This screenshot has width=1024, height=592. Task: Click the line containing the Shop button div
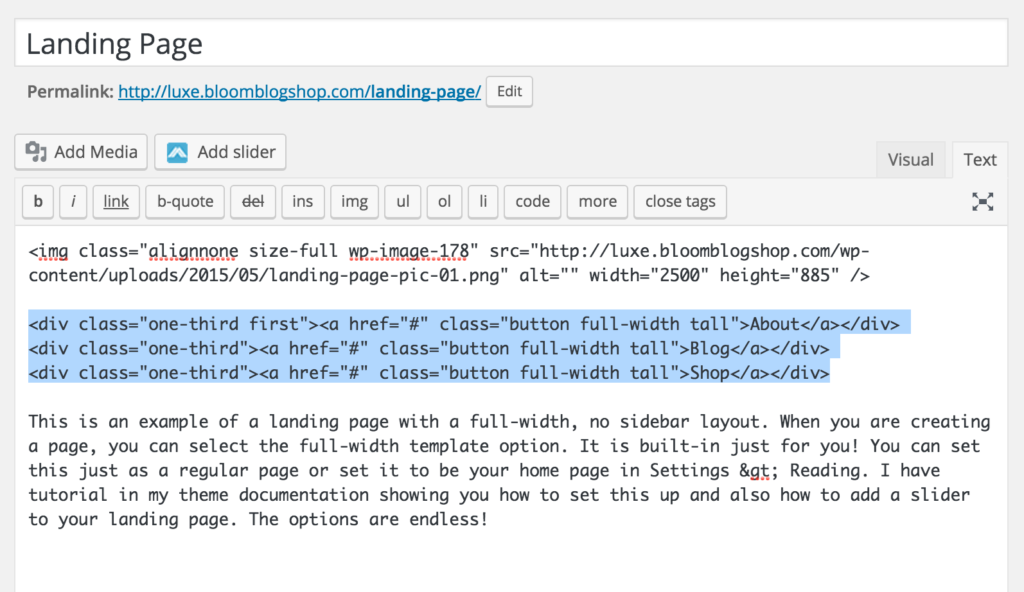click(428, 373)
